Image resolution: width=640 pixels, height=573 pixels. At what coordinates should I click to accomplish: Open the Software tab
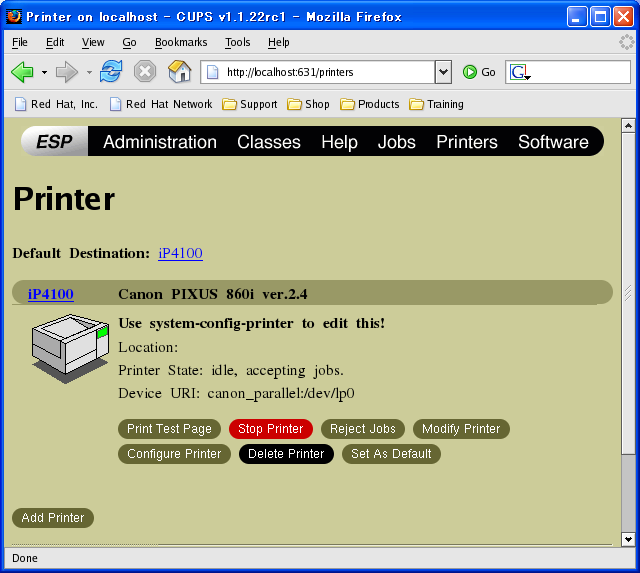click(x=553, y=142)
